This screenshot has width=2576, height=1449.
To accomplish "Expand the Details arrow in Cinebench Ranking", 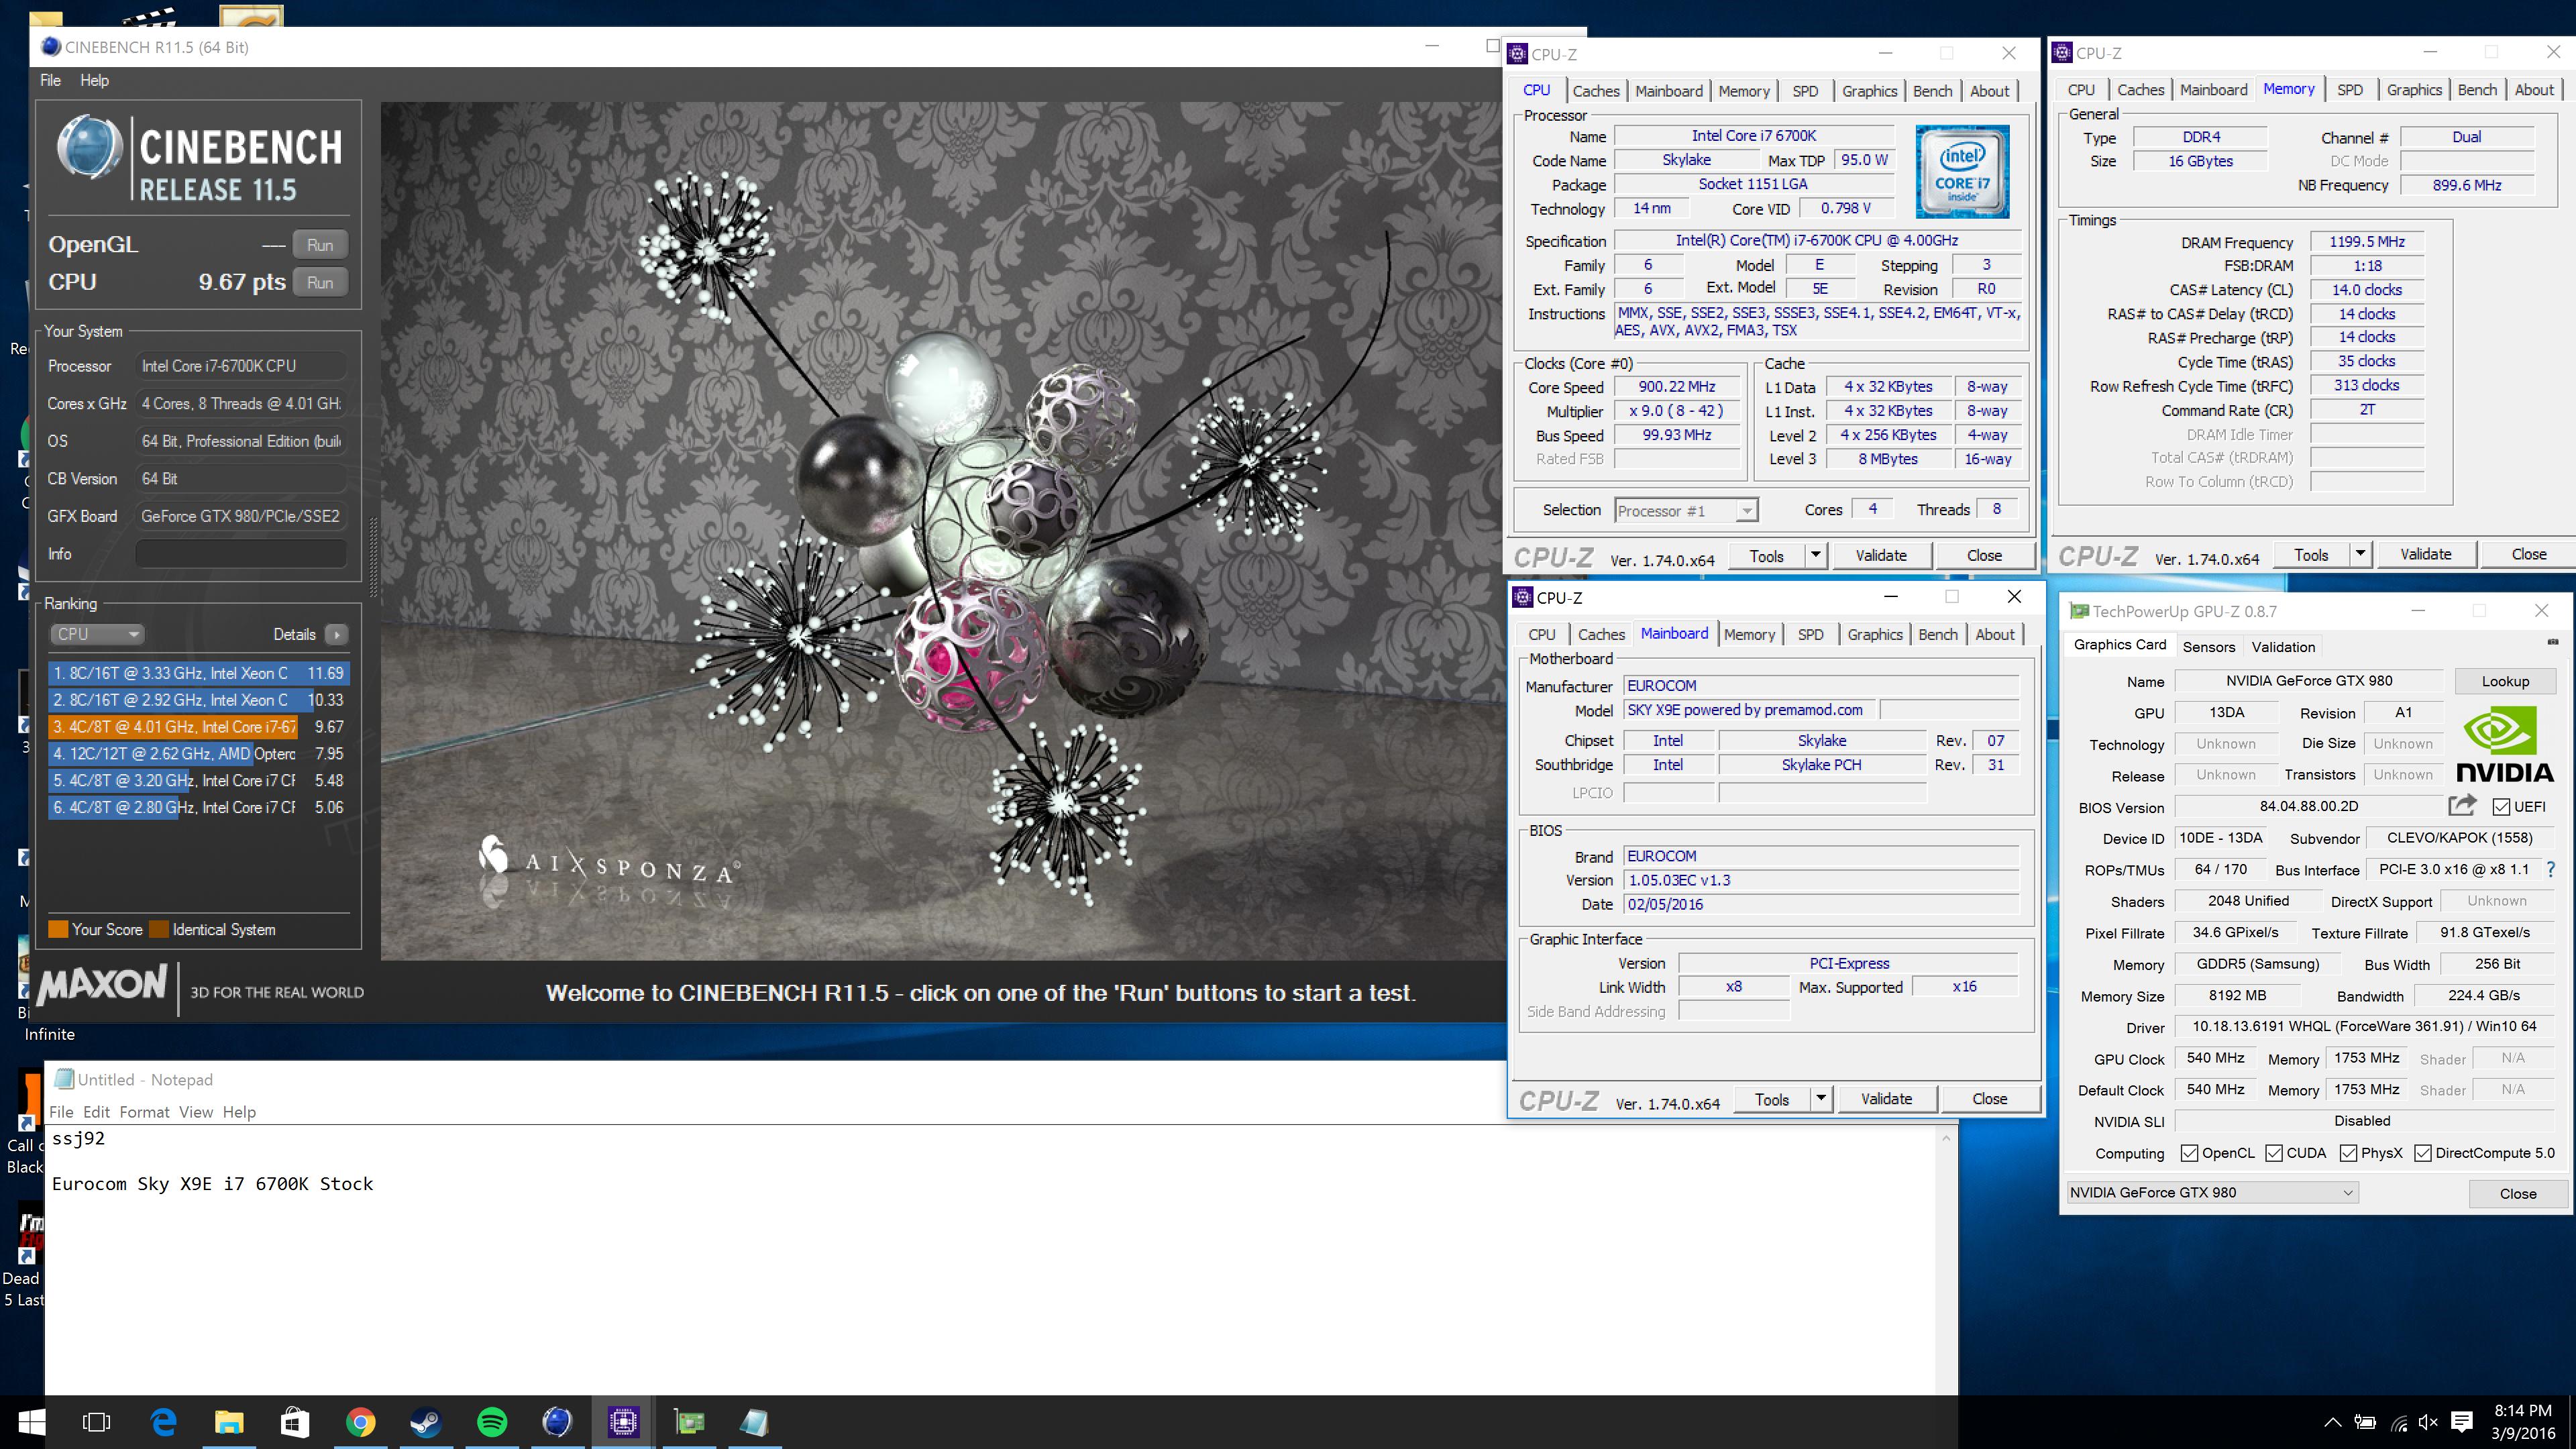I will point(337,634).
